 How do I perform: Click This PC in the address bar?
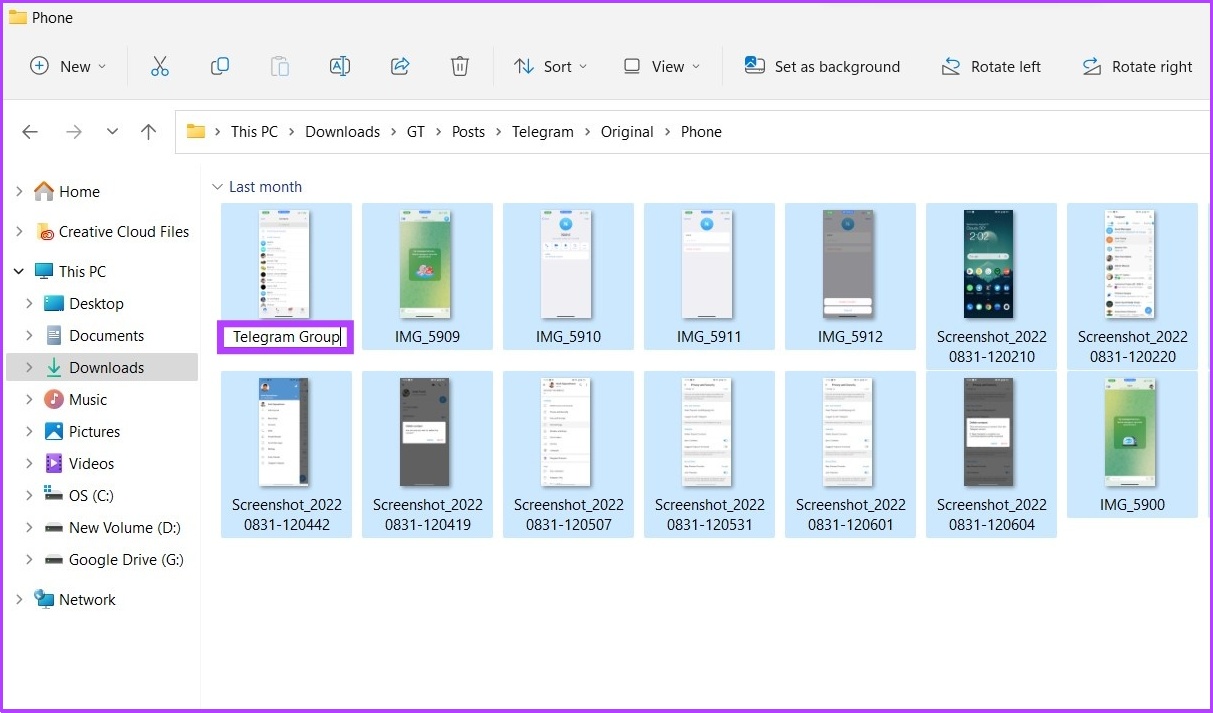(x=254, y=132)
